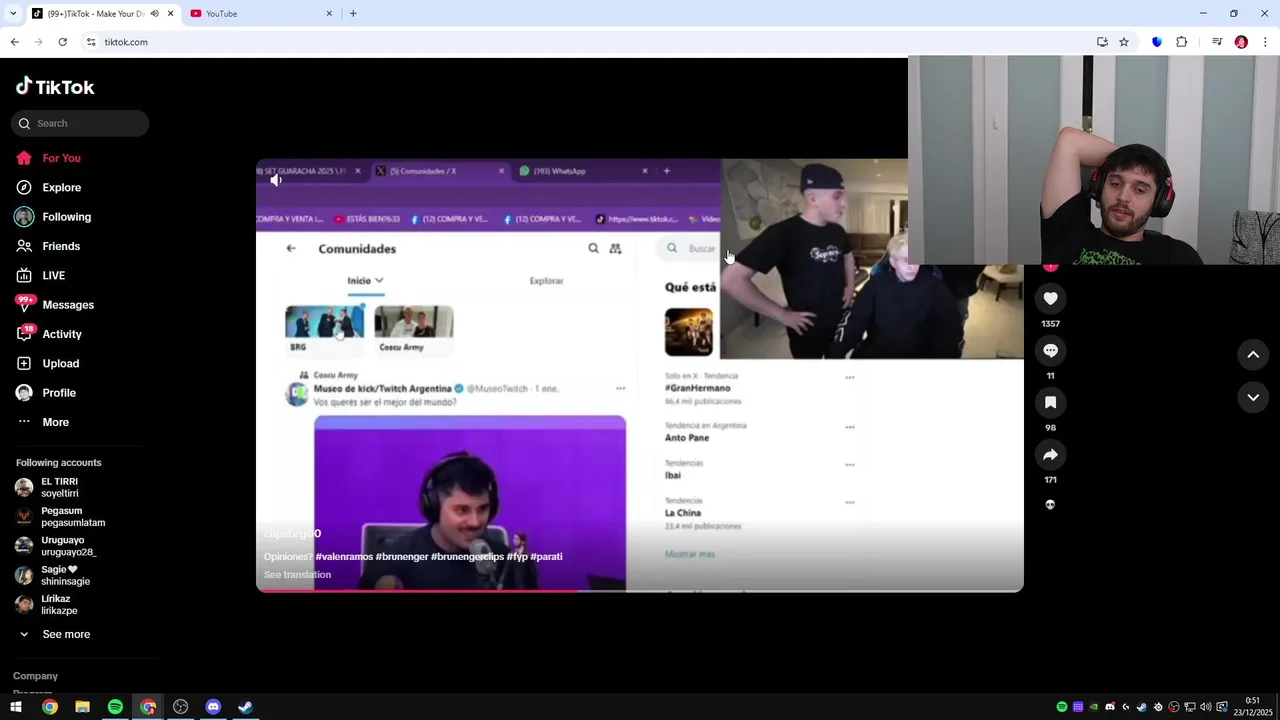Click Chrome's back arrow

click(14, 42)
